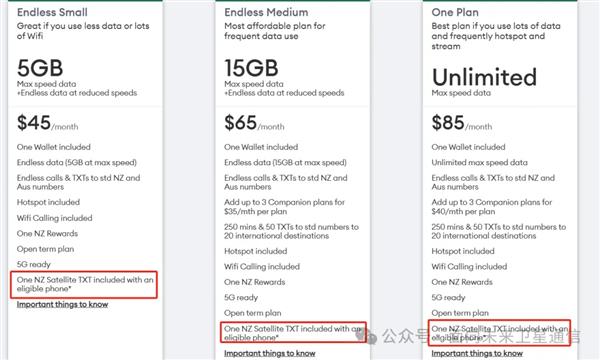This screenshot has height=360, width=600.
Task: Click the 5GB data heading
Action: pyautogui.click(x=40, y=68)
